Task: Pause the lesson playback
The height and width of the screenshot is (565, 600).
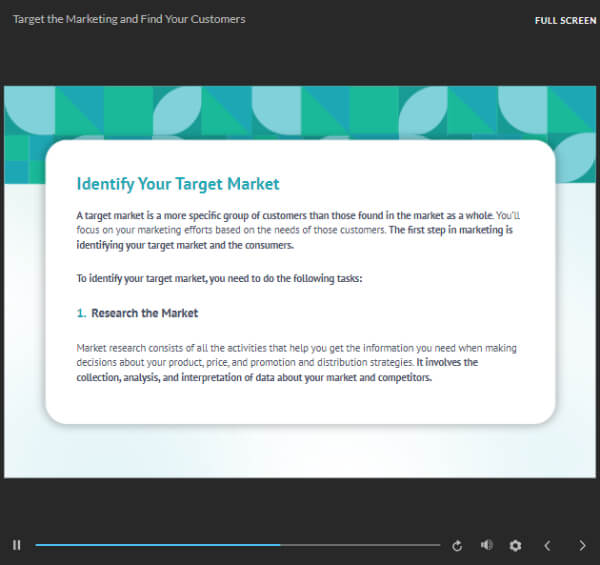Action: [17, 545]
